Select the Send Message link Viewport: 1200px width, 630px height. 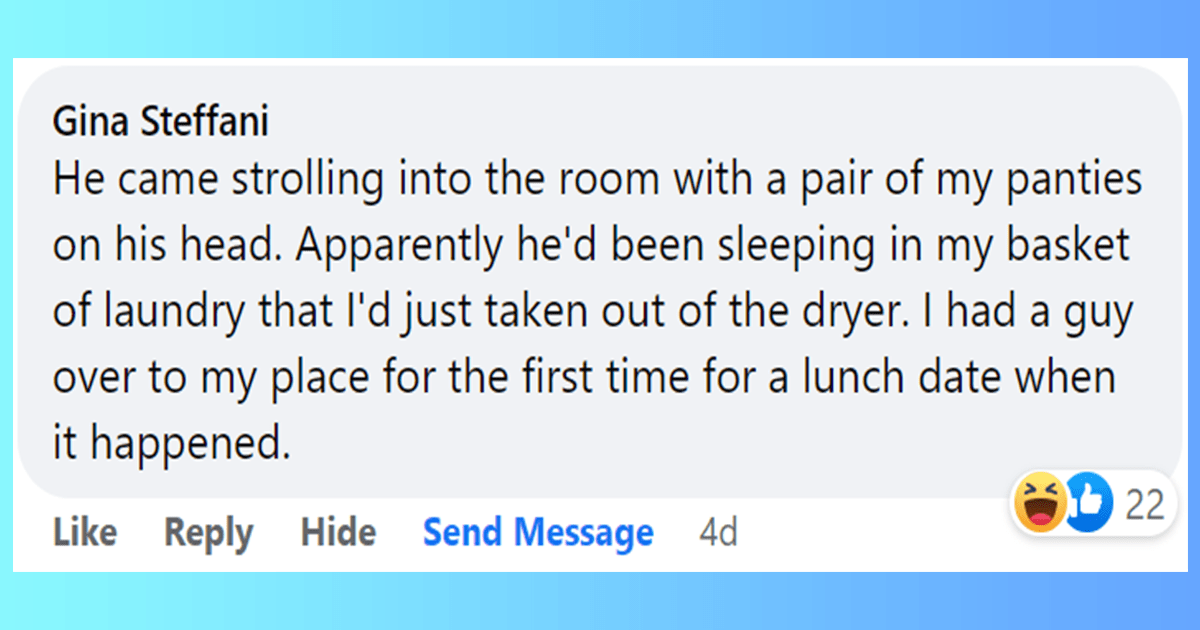pyautogui.click(x=538, y=534)
